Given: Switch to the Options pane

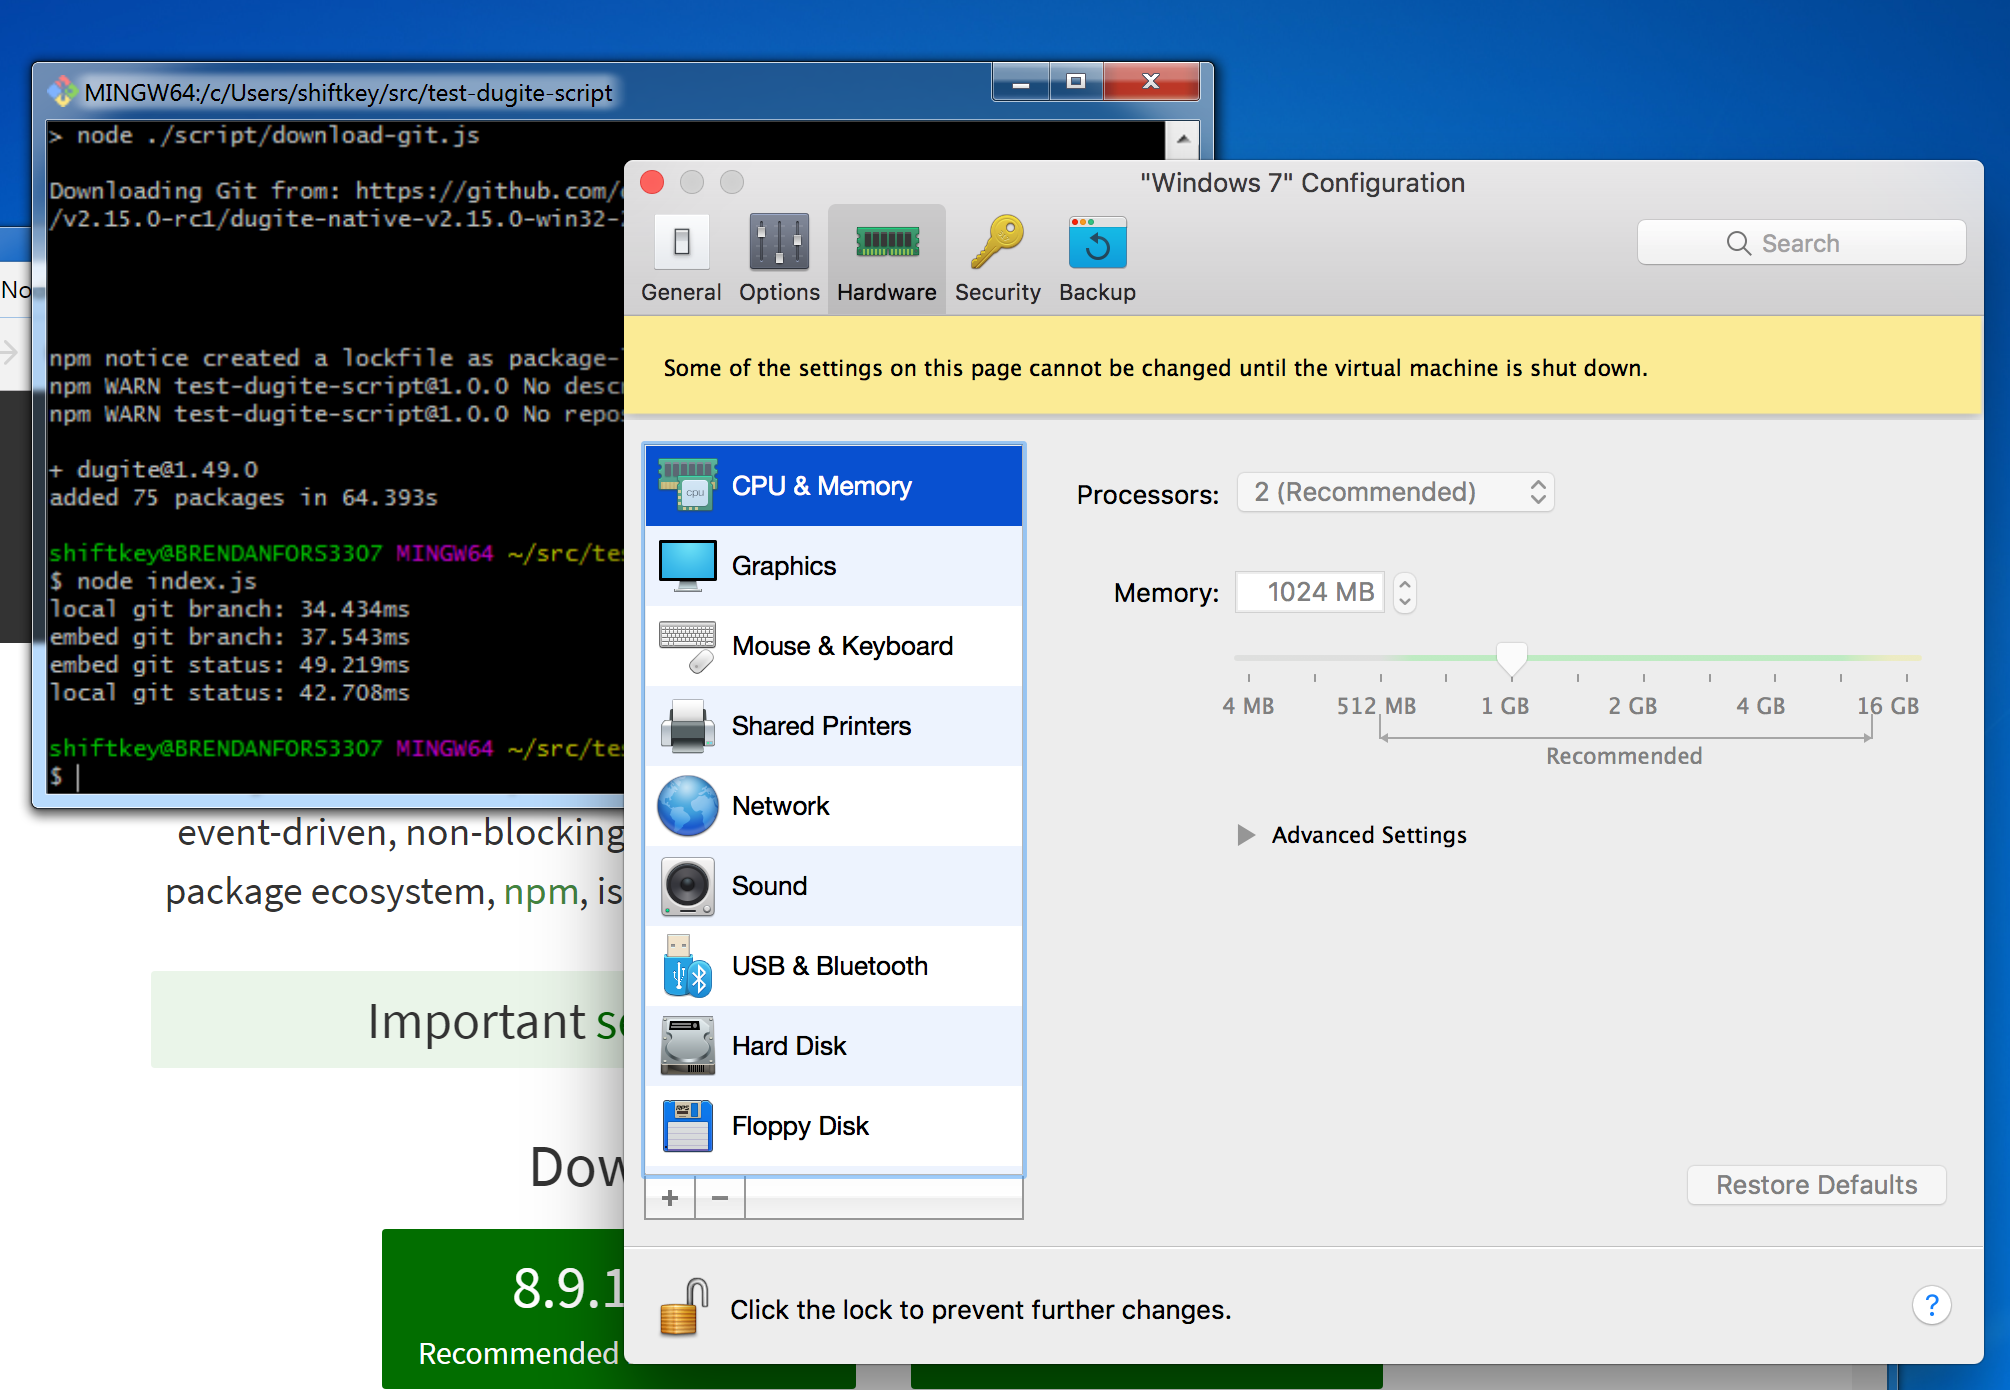Looking at the screenshot, I should [x=779, y=258].
